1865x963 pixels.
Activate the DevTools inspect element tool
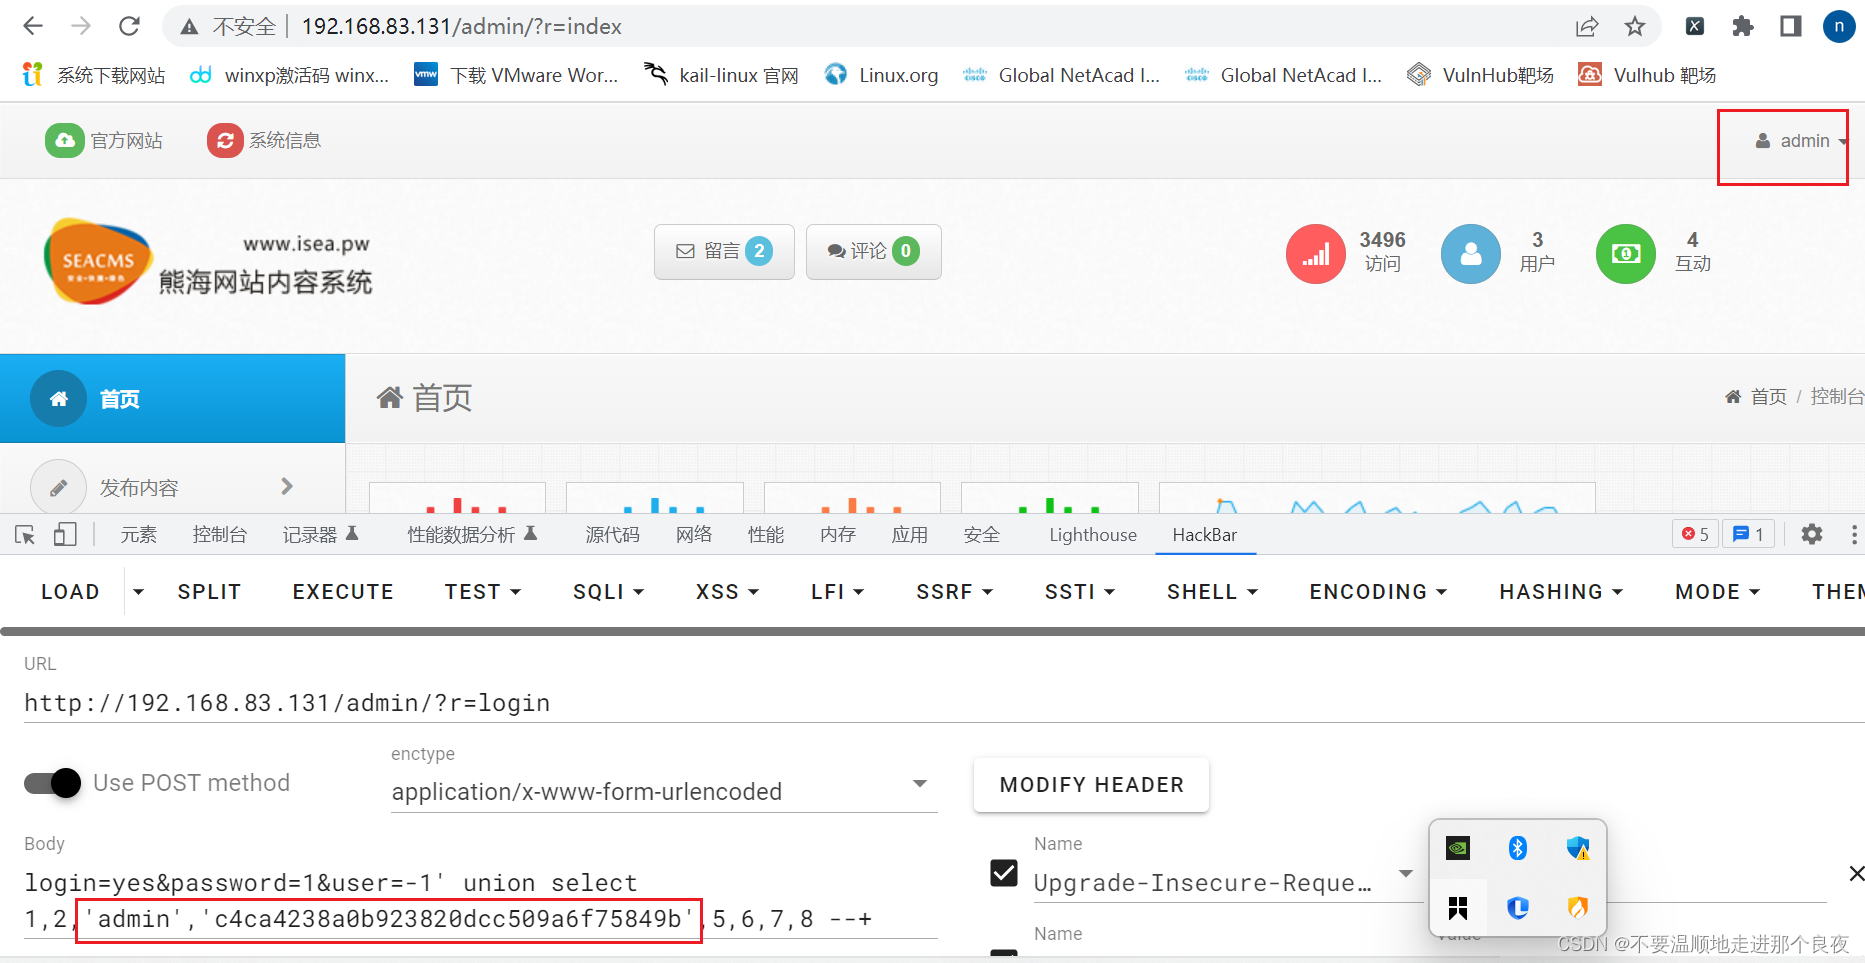25,535
